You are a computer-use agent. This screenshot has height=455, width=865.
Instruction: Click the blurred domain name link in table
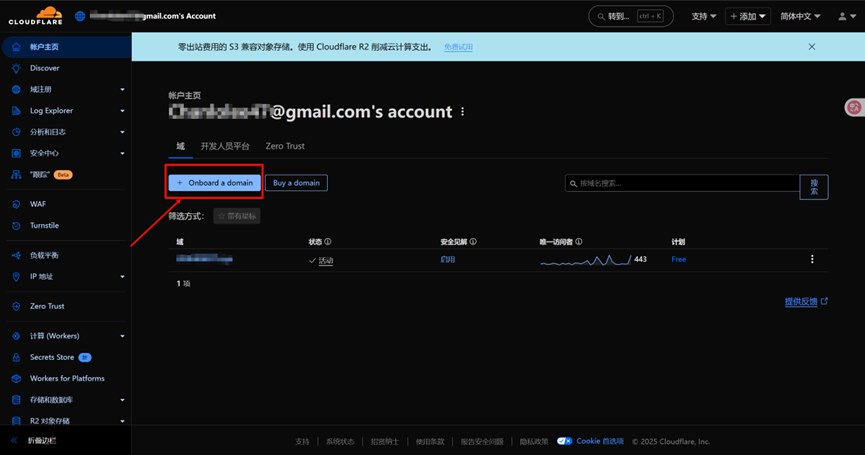[204, 259]
